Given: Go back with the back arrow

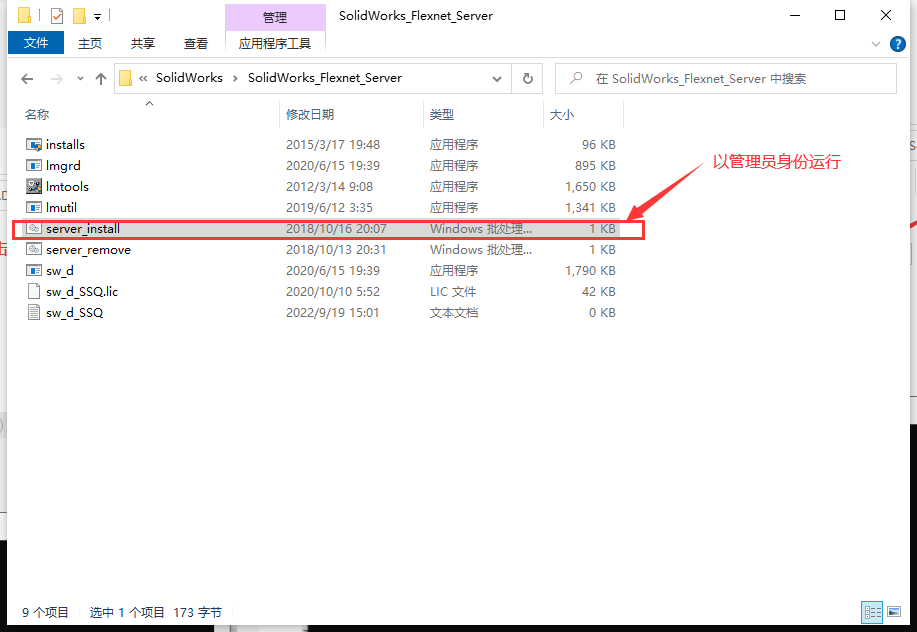Looking at the screenshot, I should coord(27,78).
